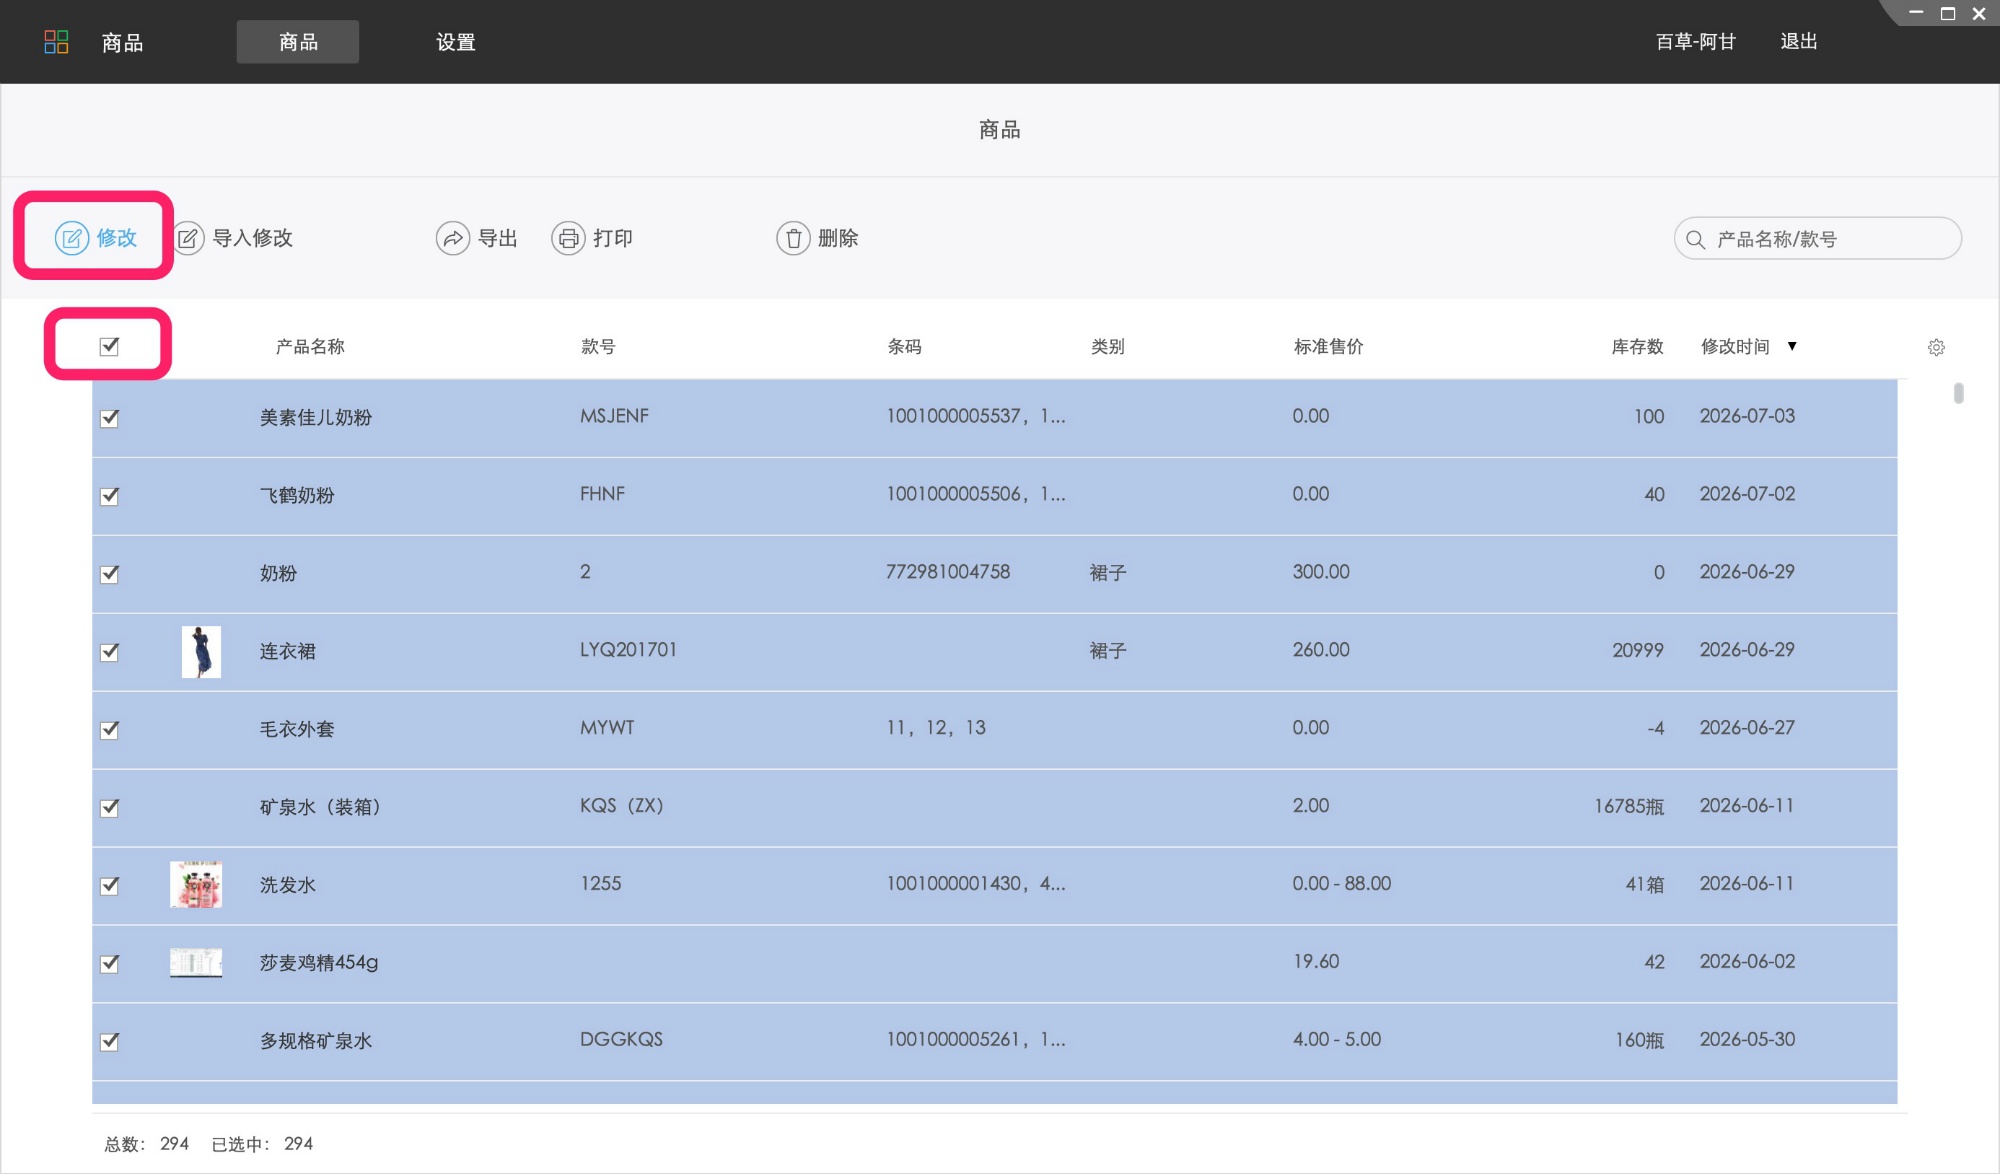The width and height of the screenshot is (2000, 1174).
Task: Click the 产品名称 column header
Action: click(310, 346)
